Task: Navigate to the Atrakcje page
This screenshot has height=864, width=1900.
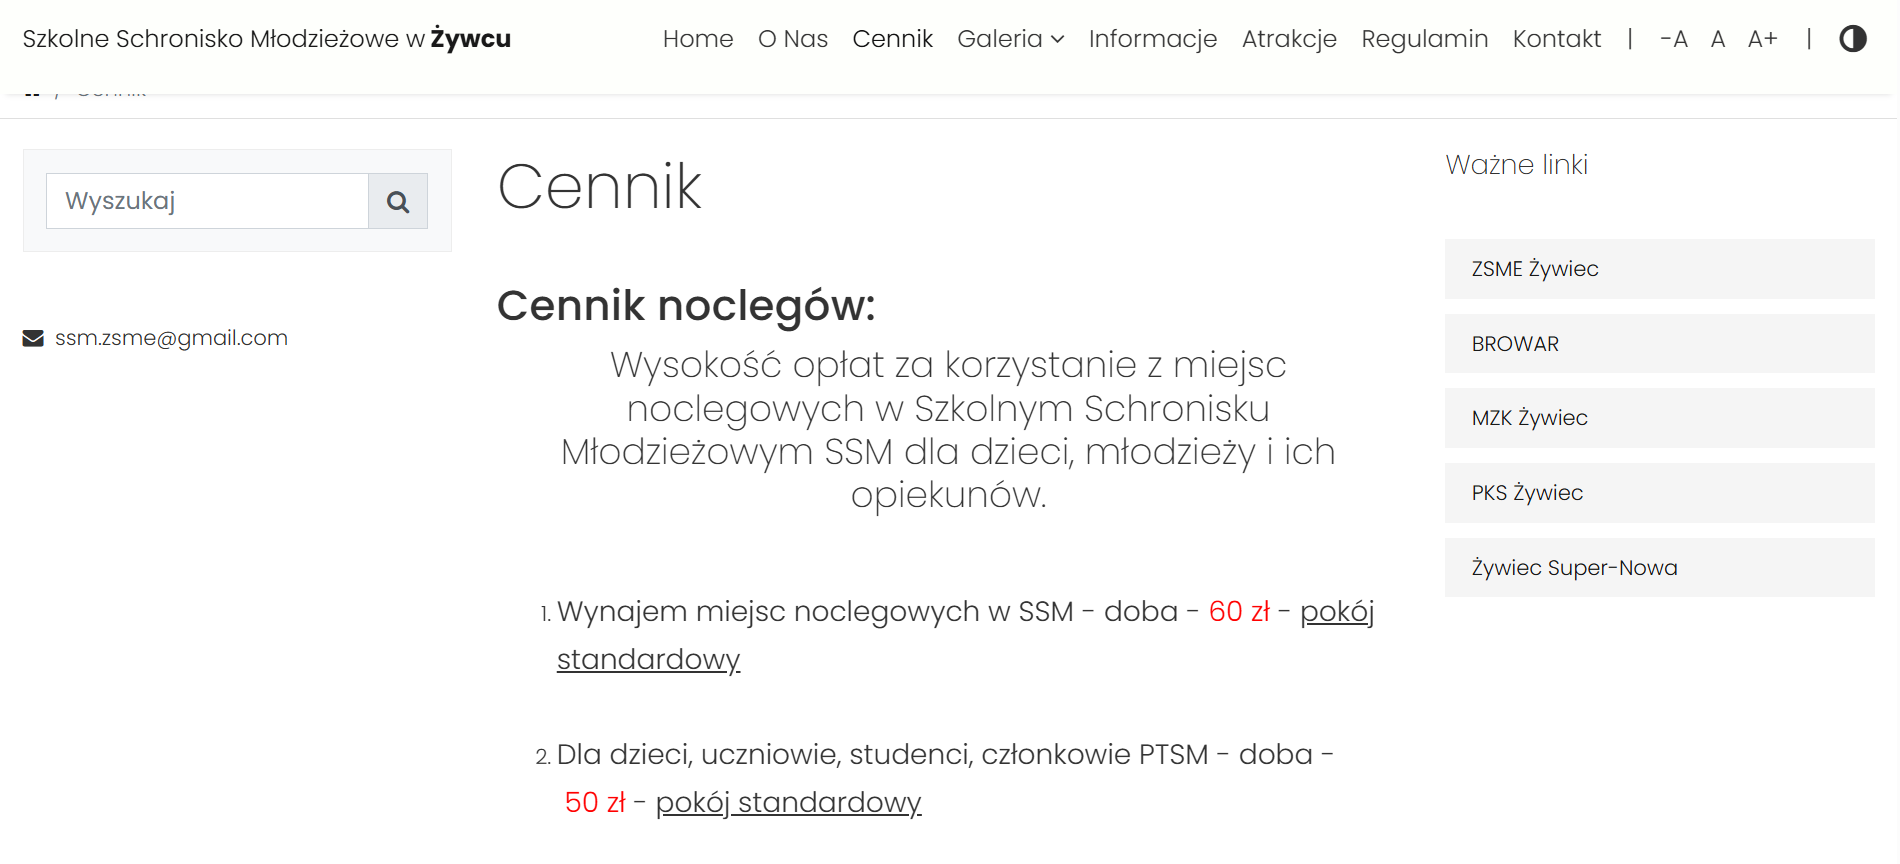Action: pyautogui.click(x=1289, y=39)
